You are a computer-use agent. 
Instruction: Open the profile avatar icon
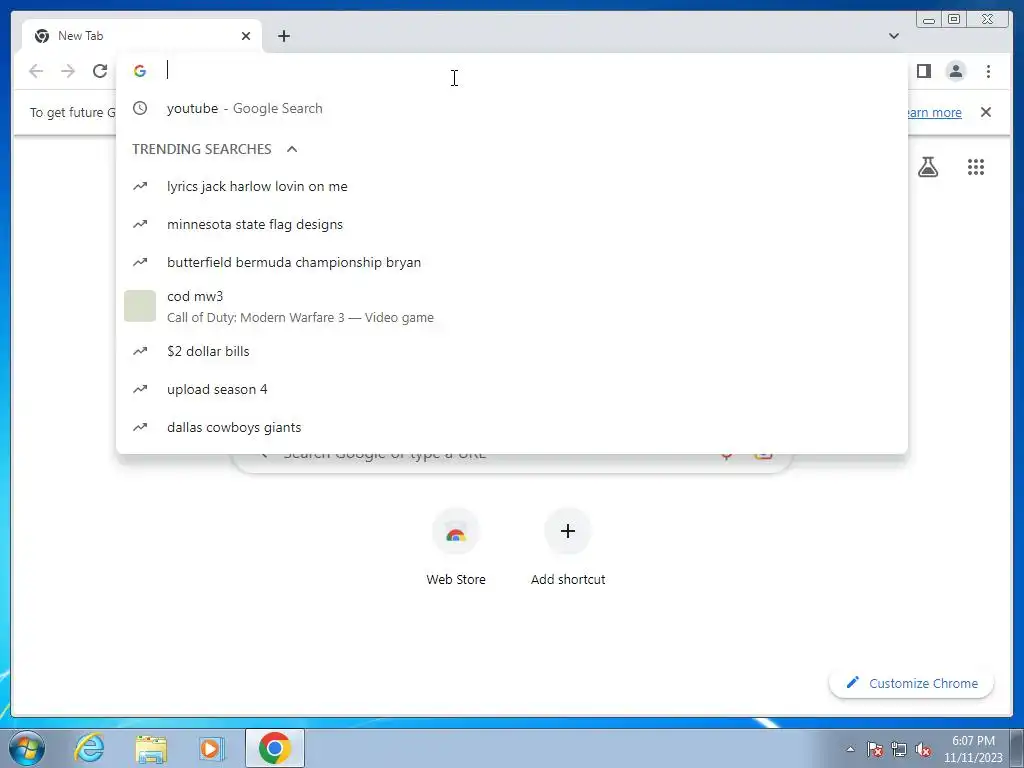[x=955, y=71]
